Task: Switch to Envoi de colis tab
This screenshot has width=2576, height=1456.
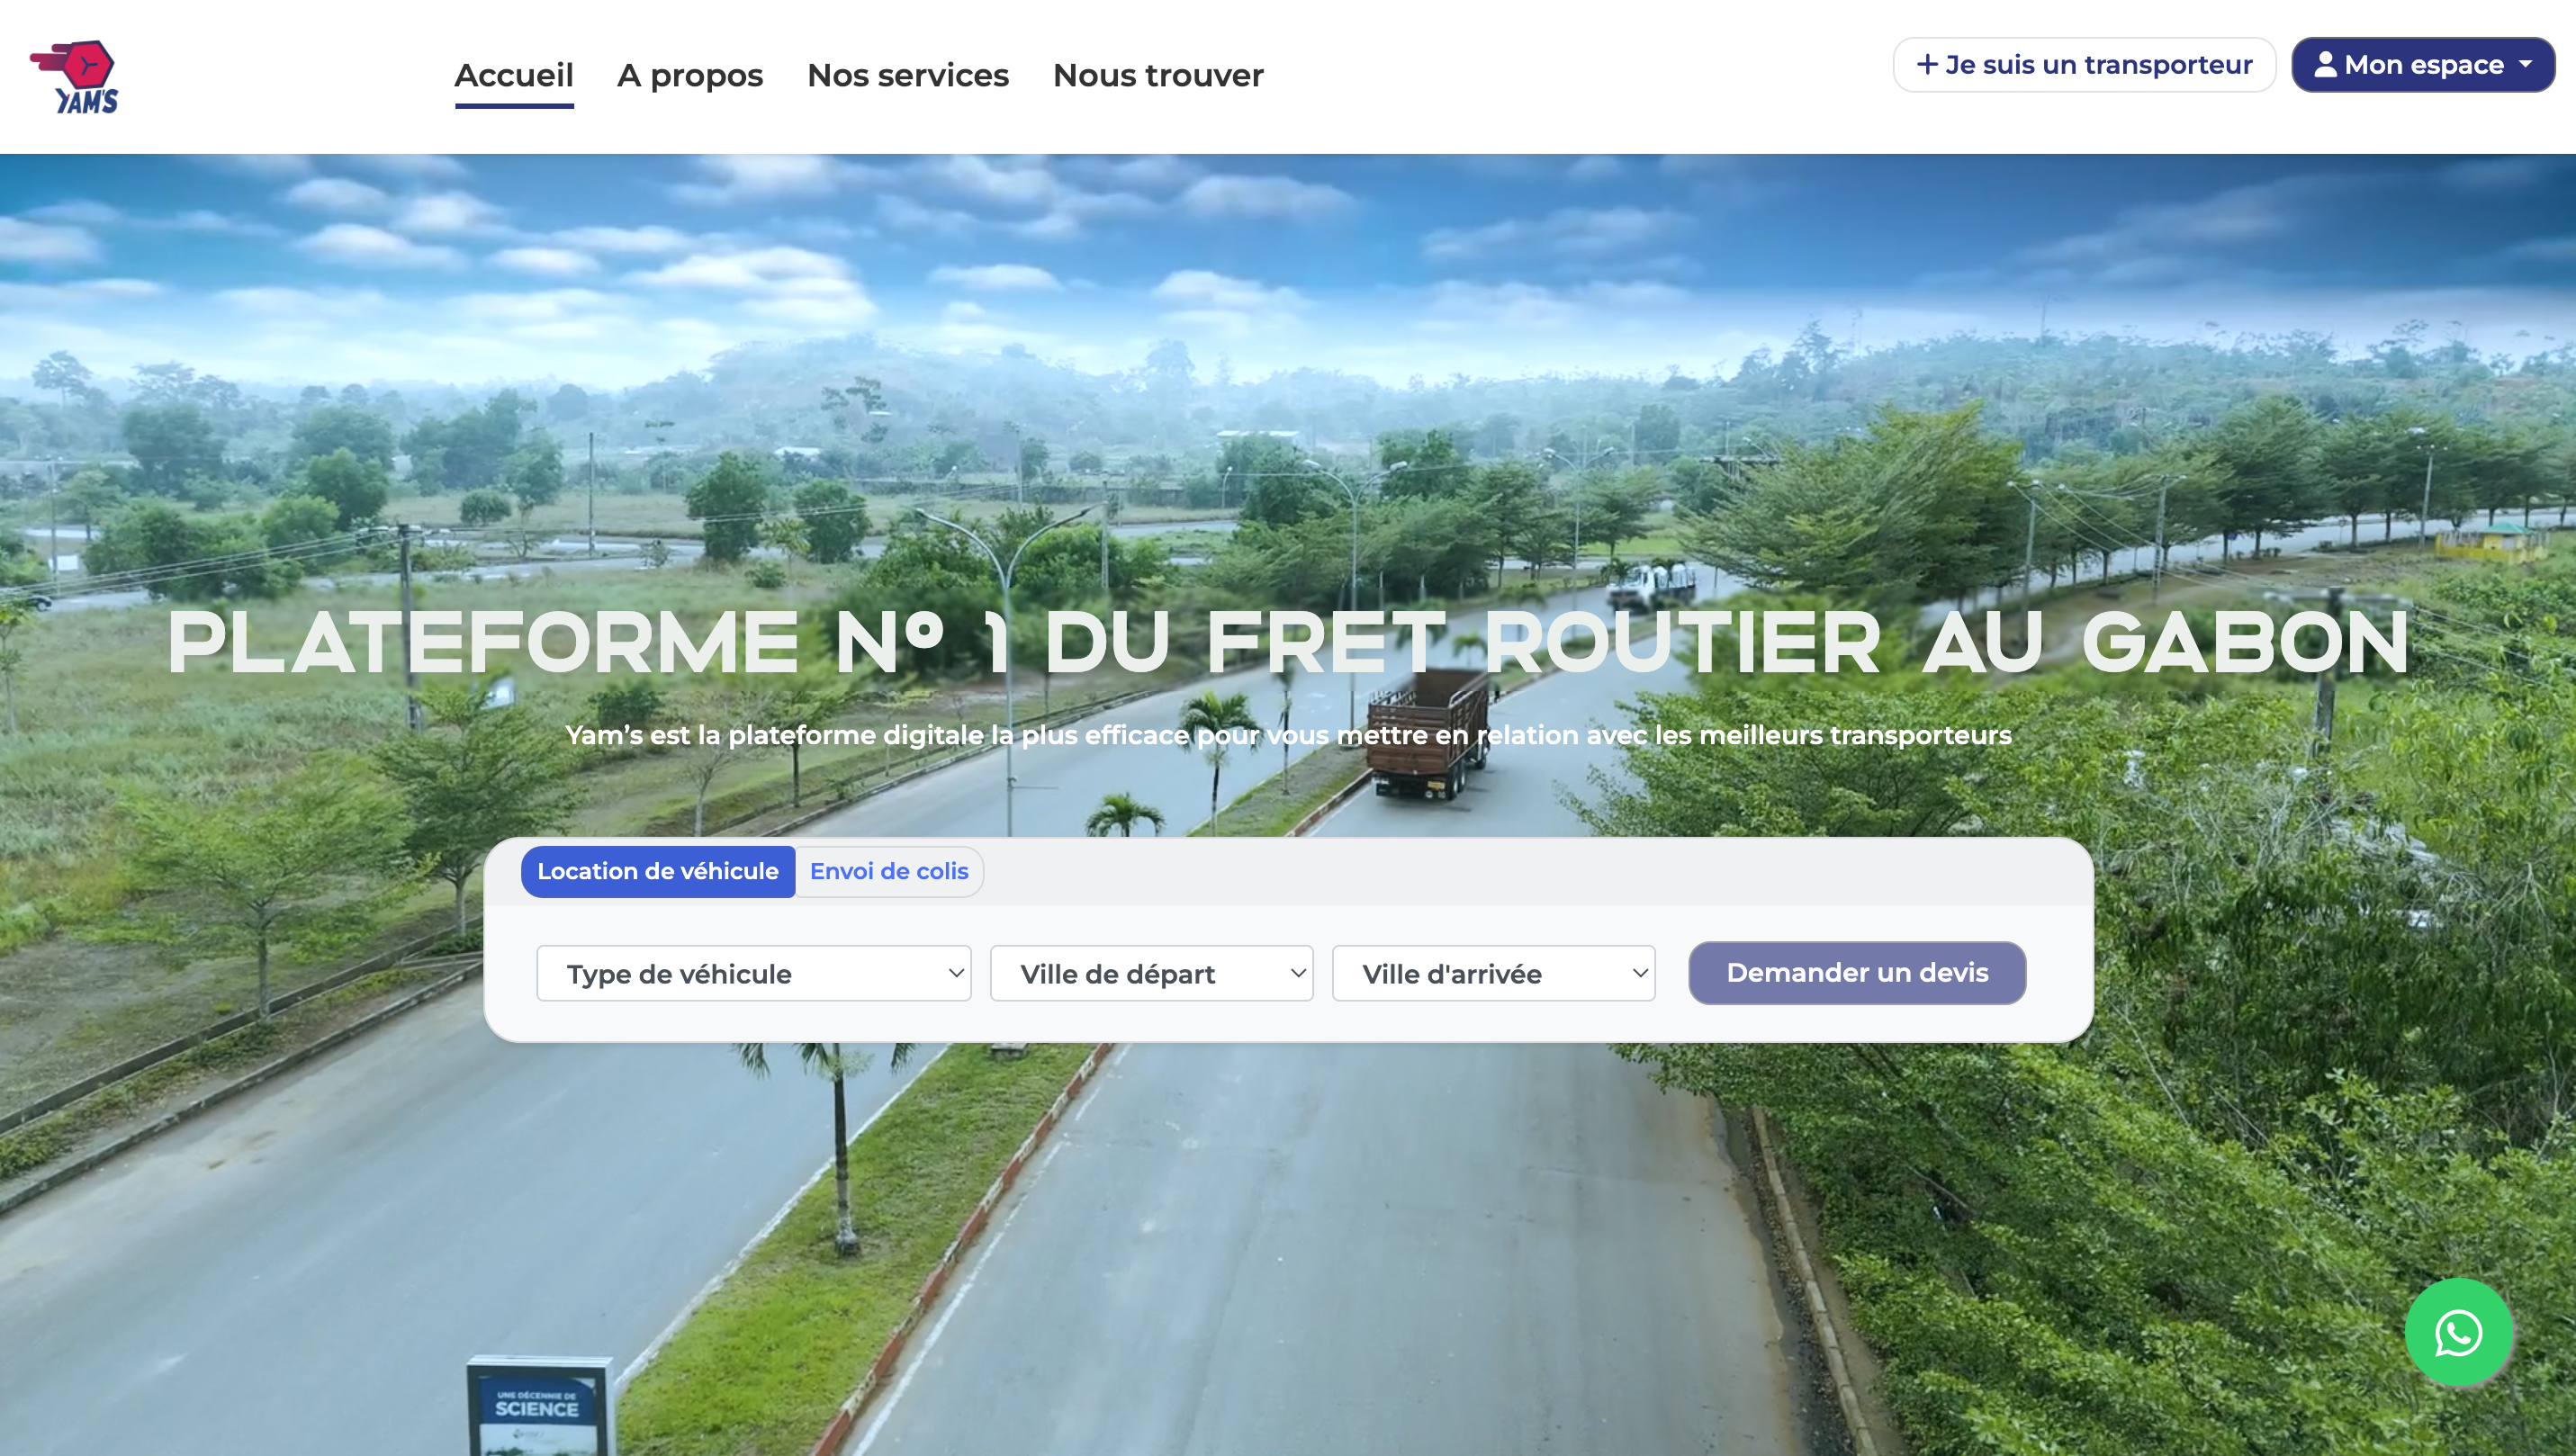Action: tap(889, 872)
